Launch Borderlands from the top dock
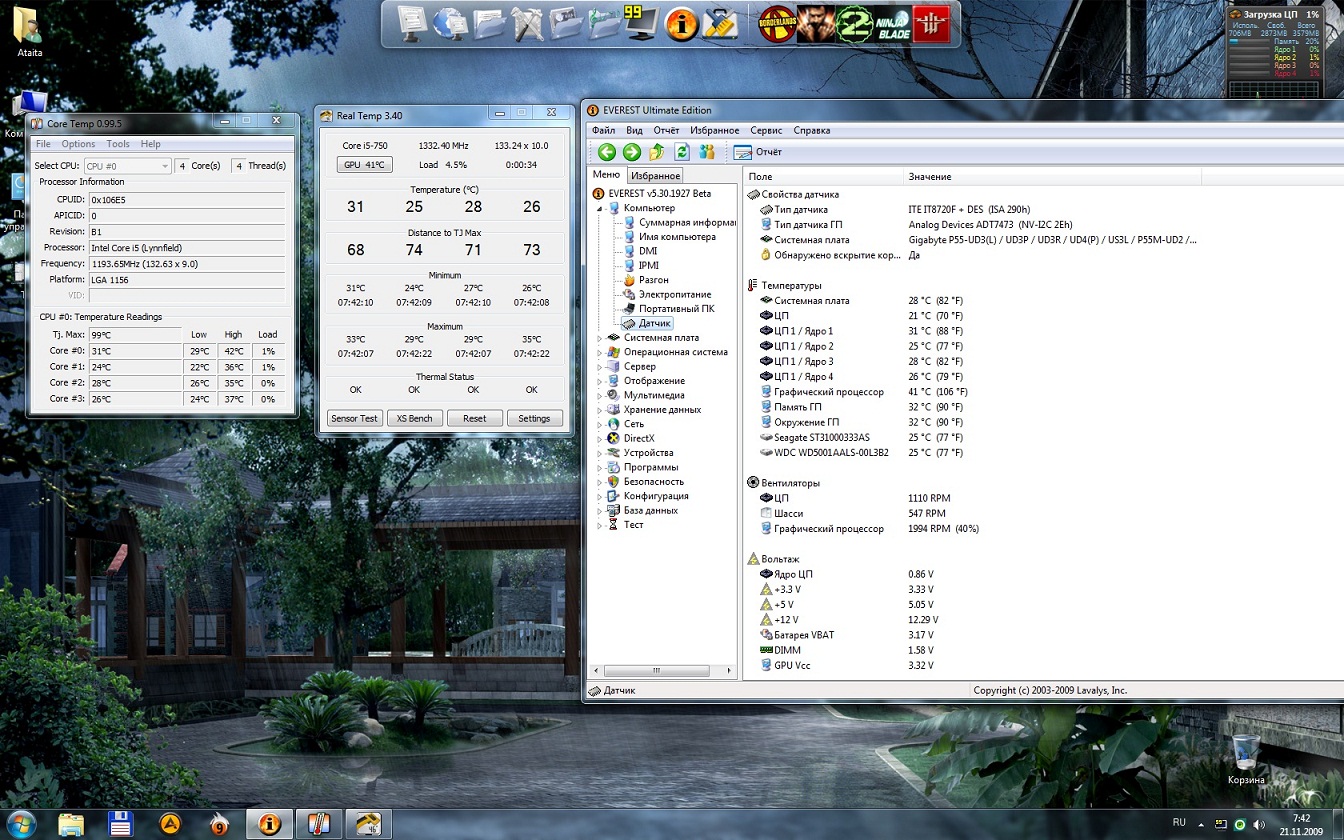Image resolution: width=1344 pixels, height=840 pixels. [777, 24]
